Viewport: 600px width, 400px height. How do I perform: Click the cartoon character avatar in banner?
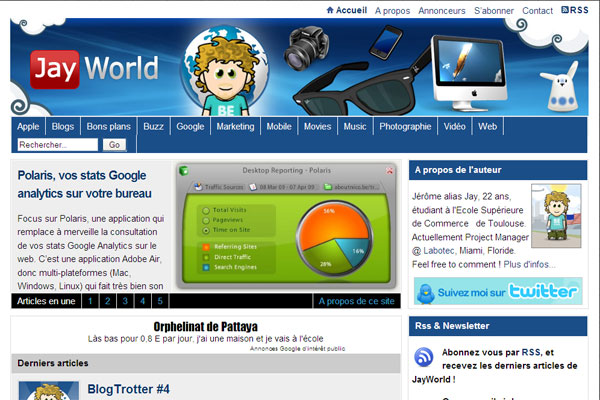click(225, 75)
